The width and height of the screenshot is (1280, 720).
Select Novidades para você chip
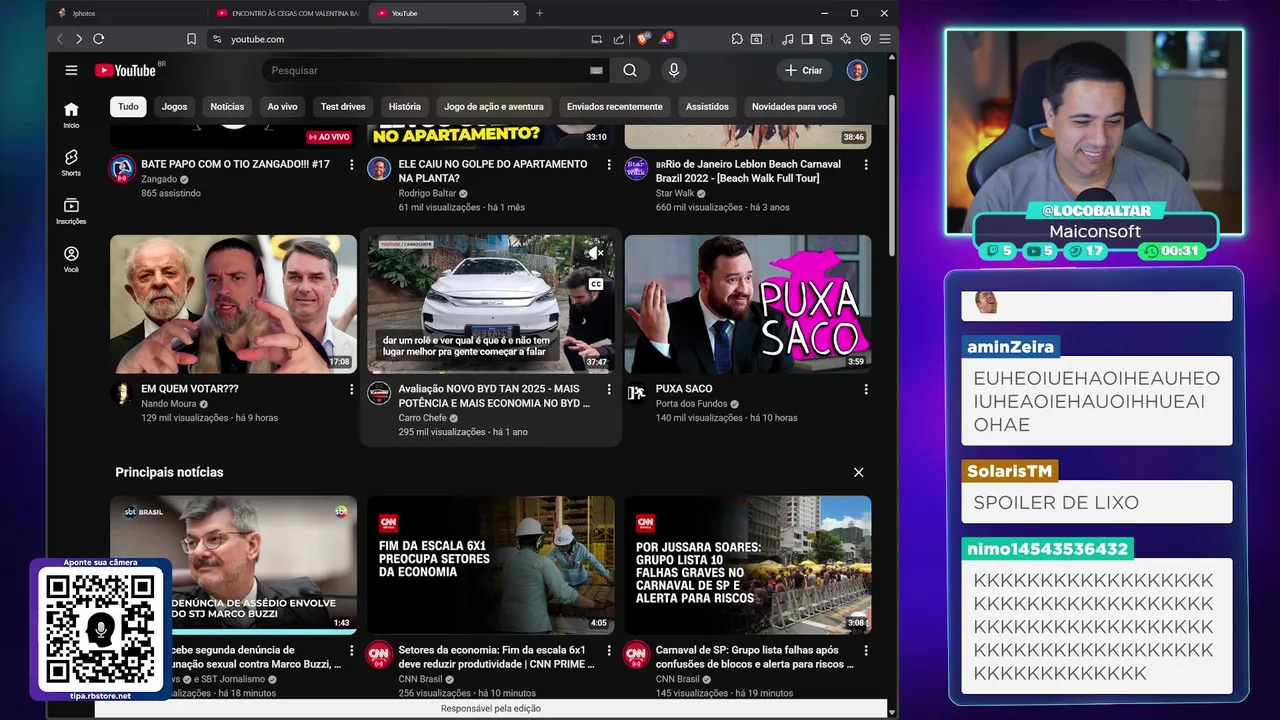794,106
